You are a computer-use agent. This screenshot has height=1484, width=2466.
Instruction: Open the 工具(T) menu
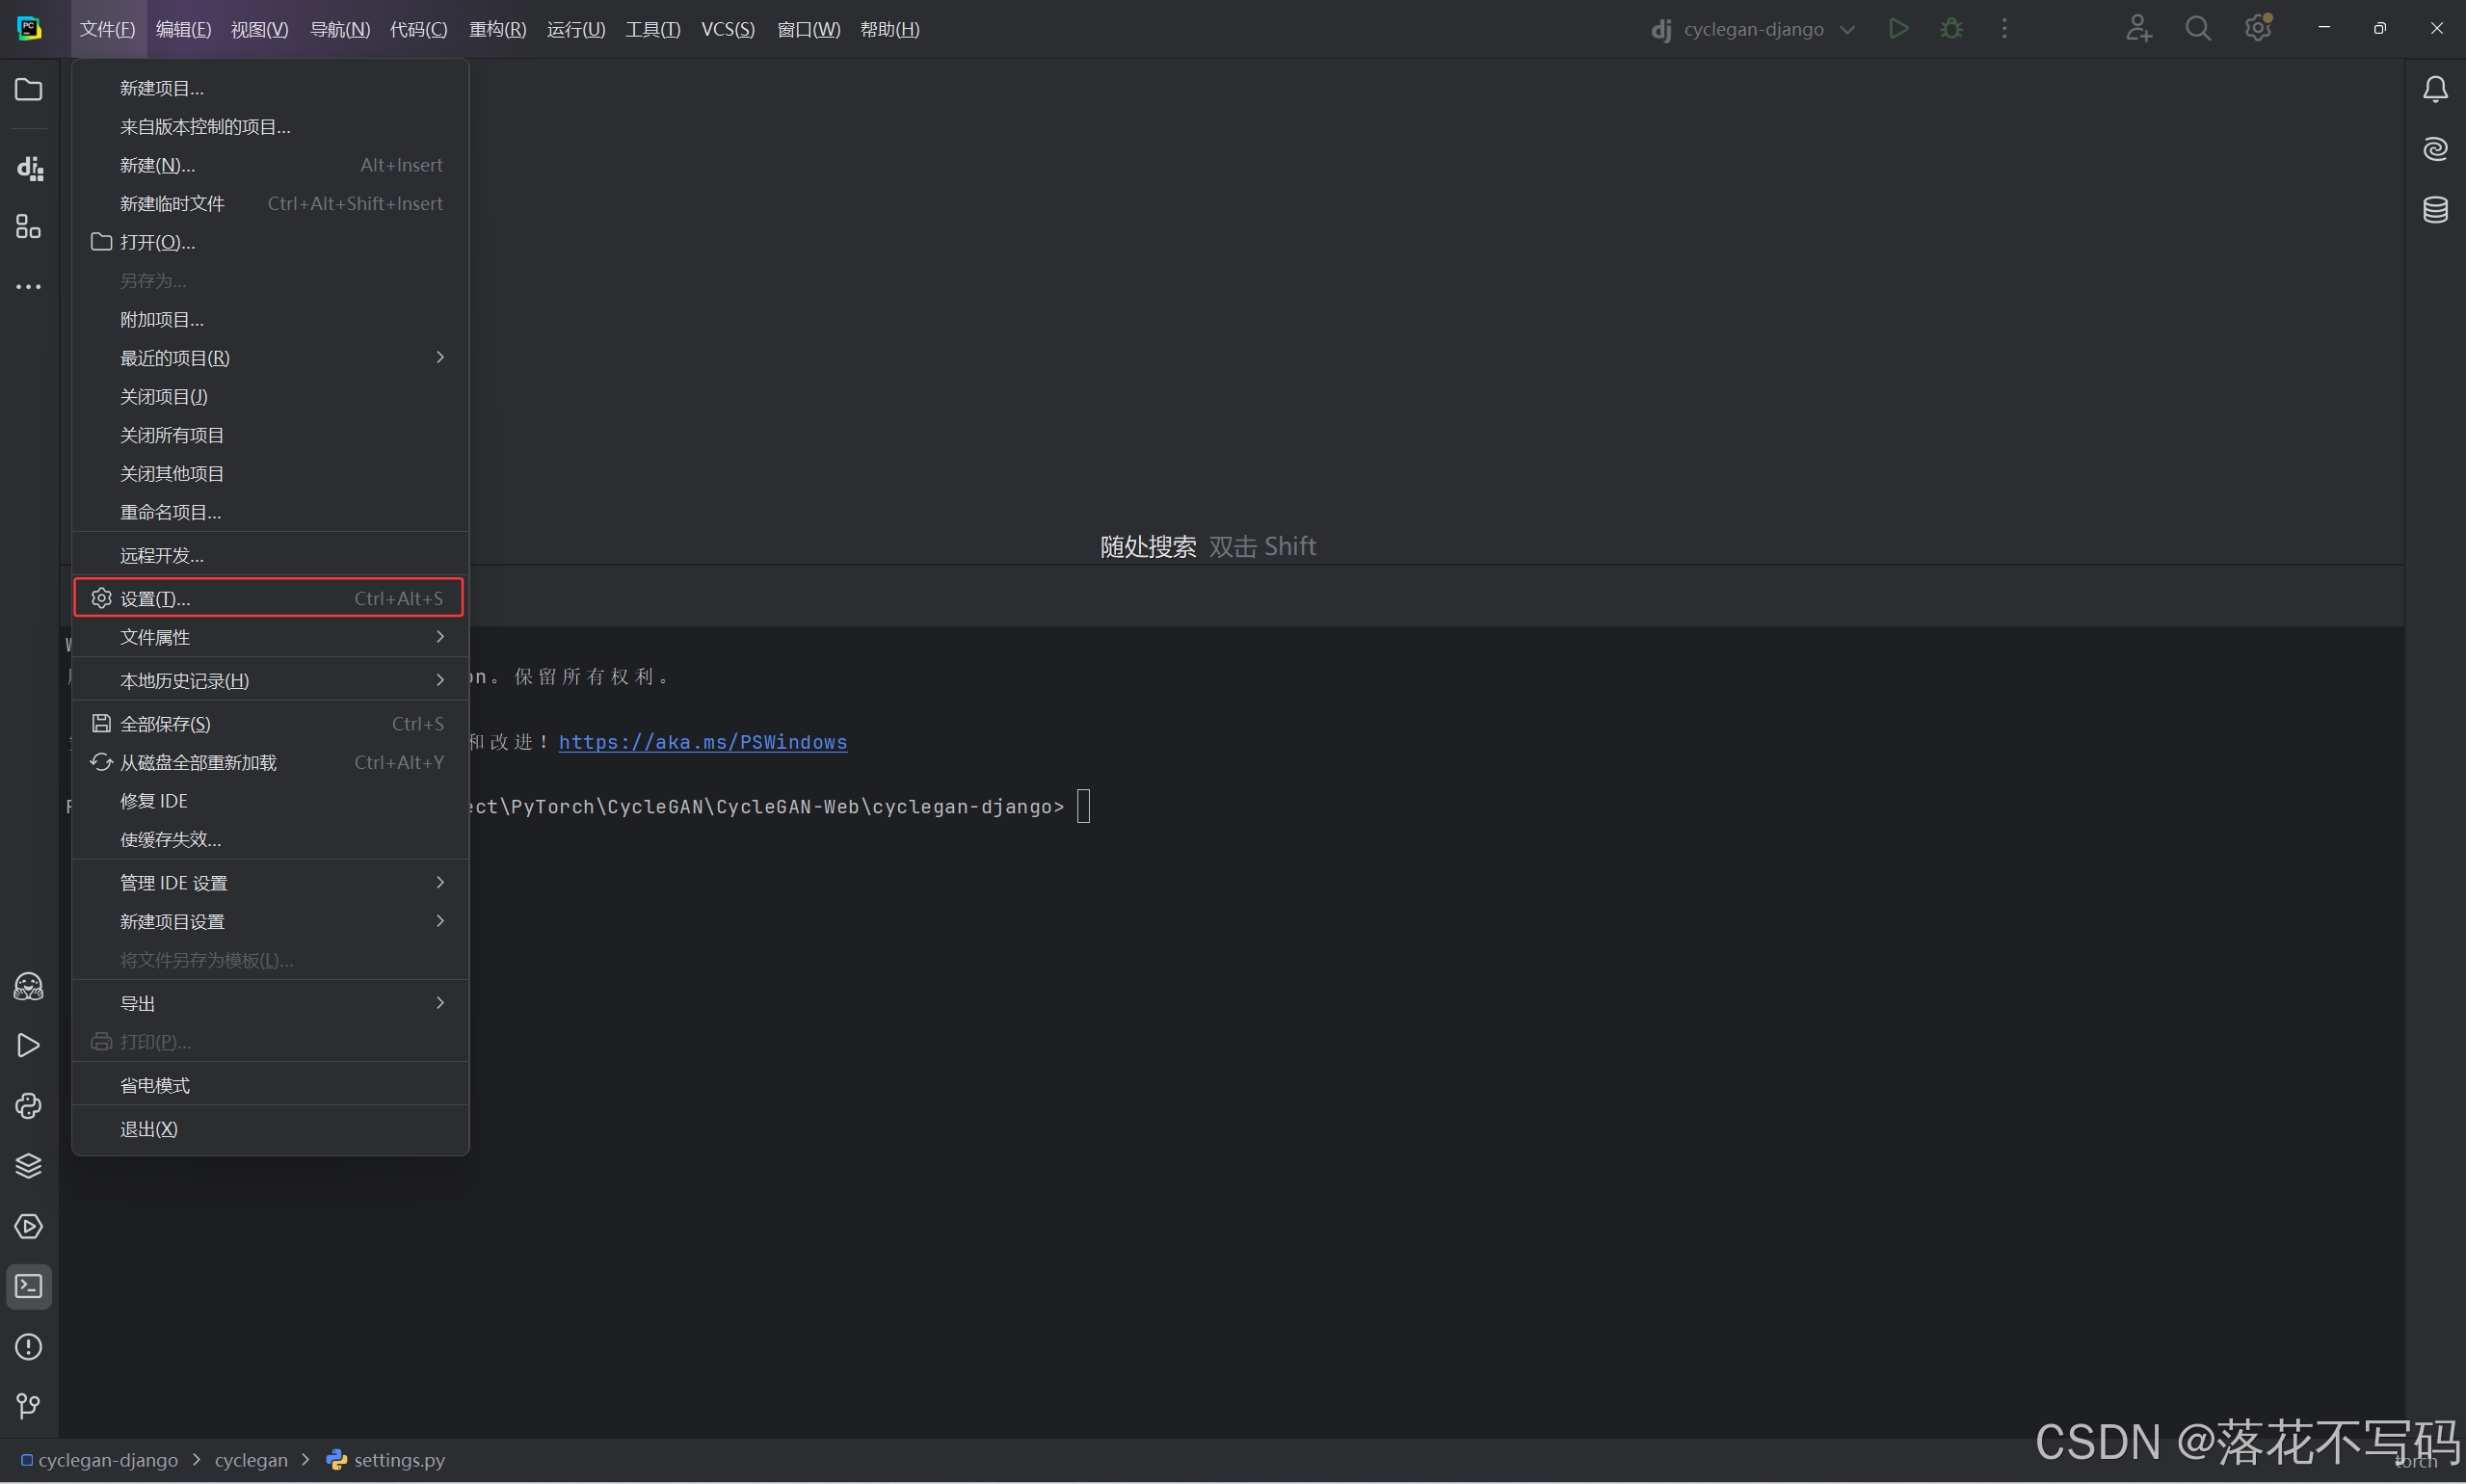tap(652, 29)
